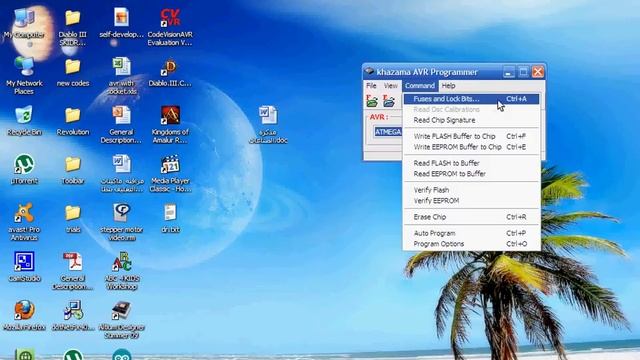Screen dimensions: 640x360
Task: Select Auto Program command
Action: click(471, 233)
